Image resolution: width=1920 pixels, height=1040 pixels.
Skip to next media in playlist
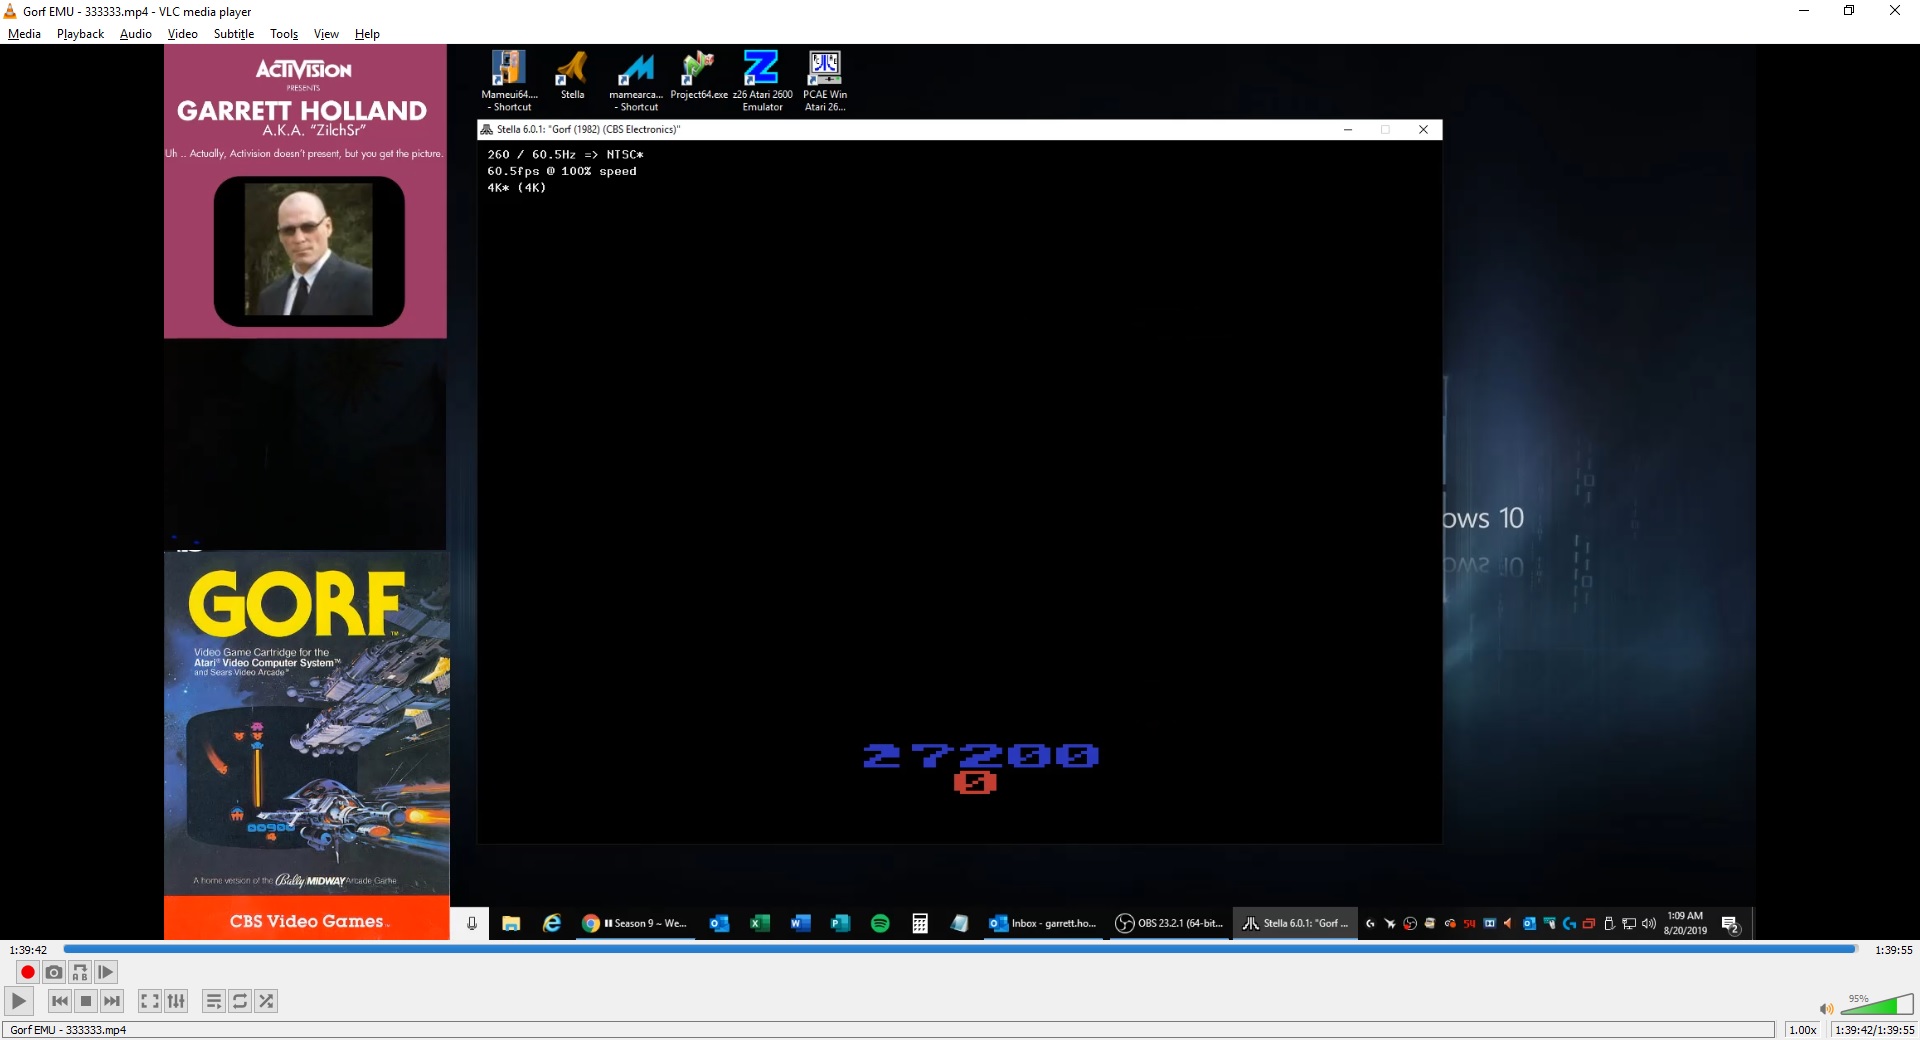[112, 1001]
